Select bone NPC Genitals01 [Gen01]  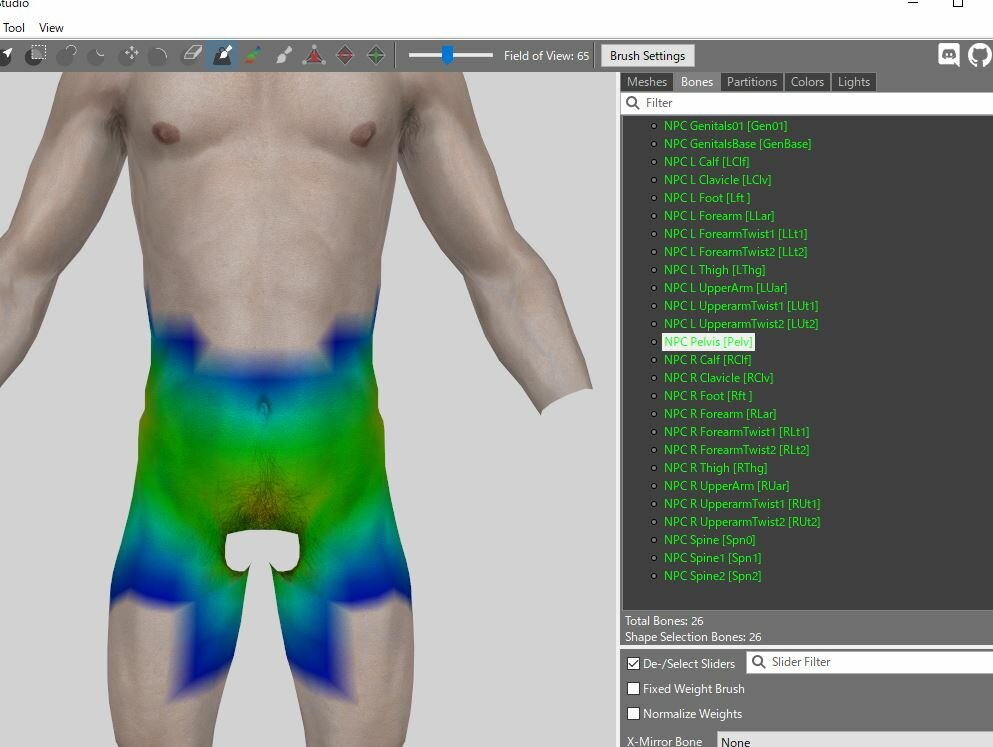[x=725, y=126]
